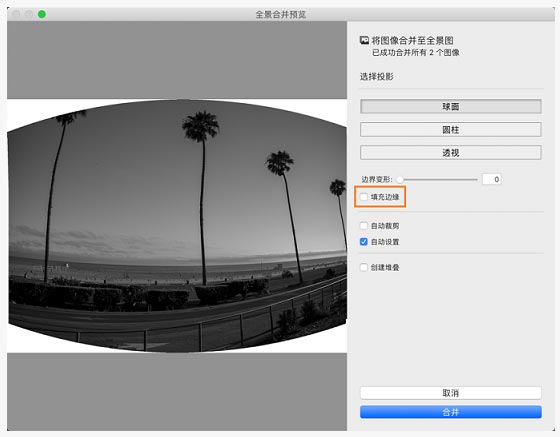Select the 球面 projection
This screenshot has height=437, width=560.
tap(451, 106)
